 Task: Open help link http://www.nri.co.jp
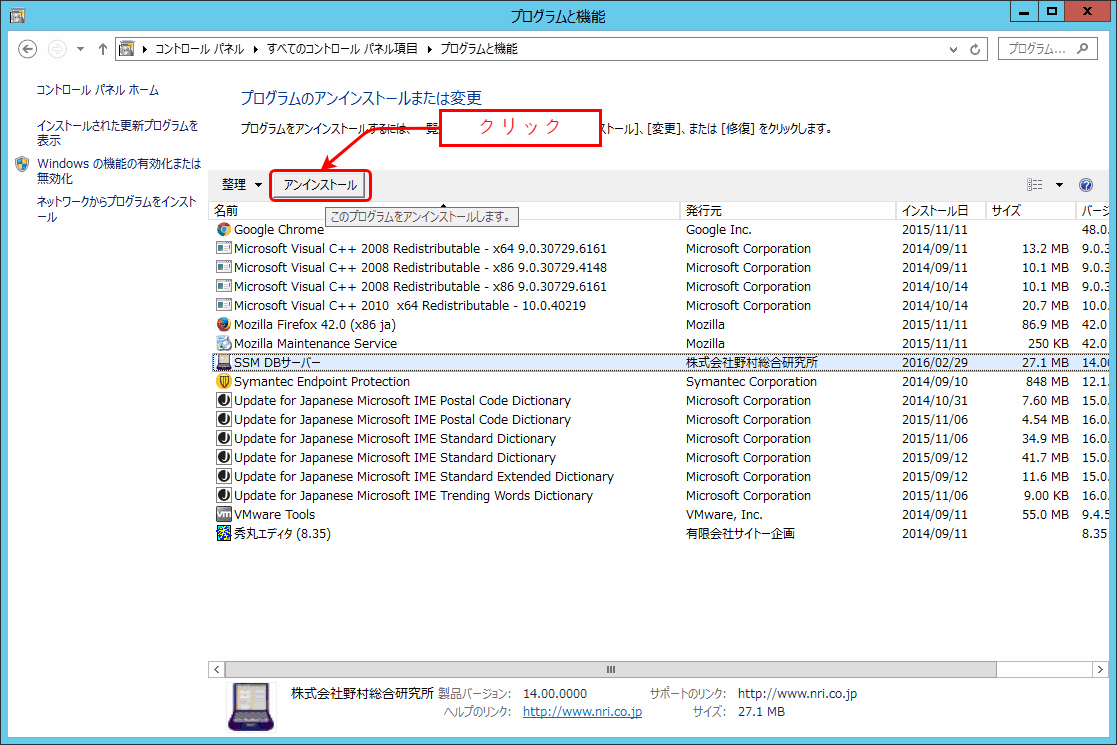tap(582, 712)
